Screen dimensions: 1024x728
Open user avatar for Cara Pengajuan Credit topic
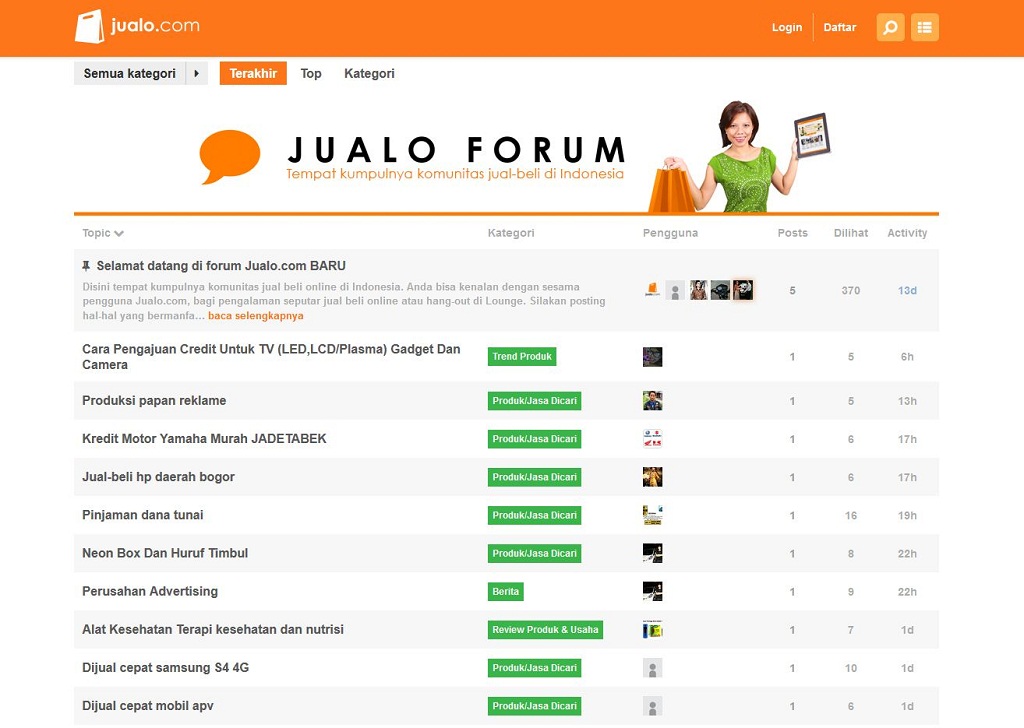tap(652, 356)
